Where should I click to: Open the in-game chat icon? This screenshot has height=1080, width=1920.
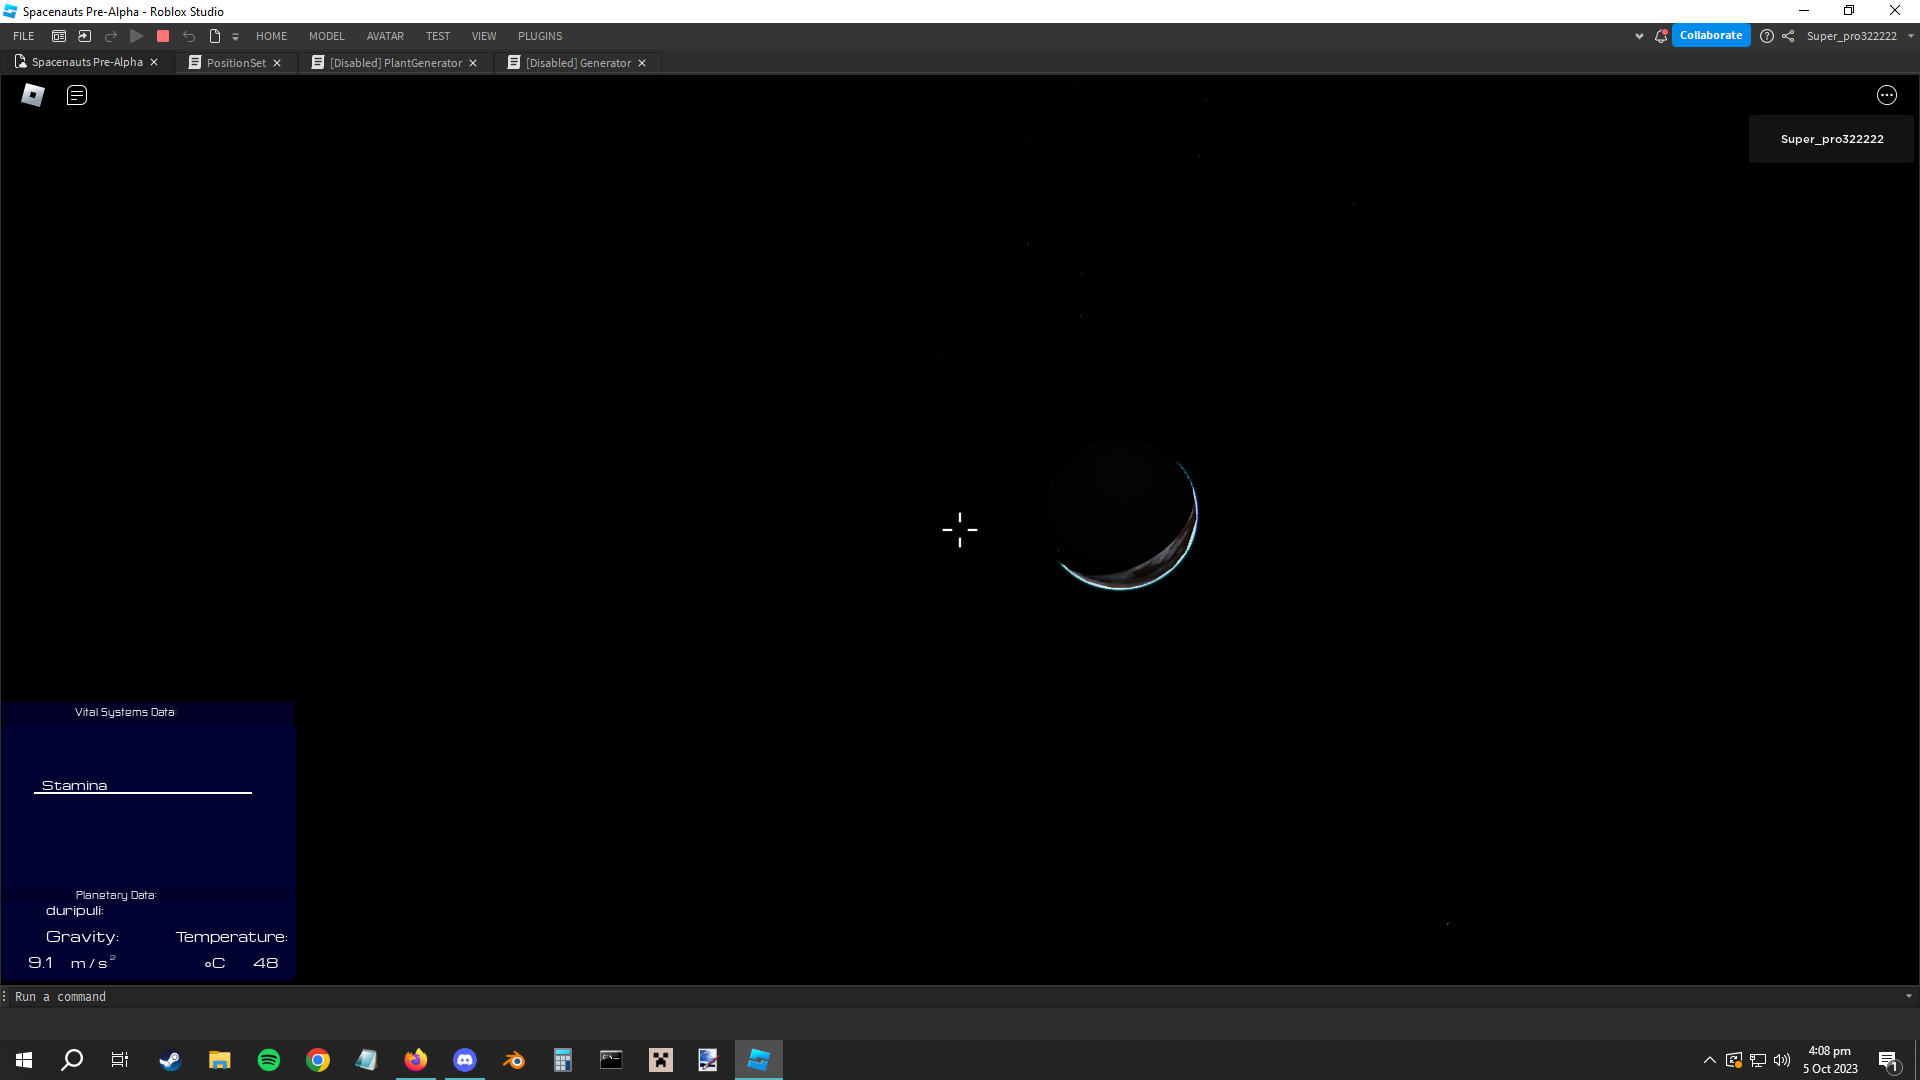coord(76,95)
